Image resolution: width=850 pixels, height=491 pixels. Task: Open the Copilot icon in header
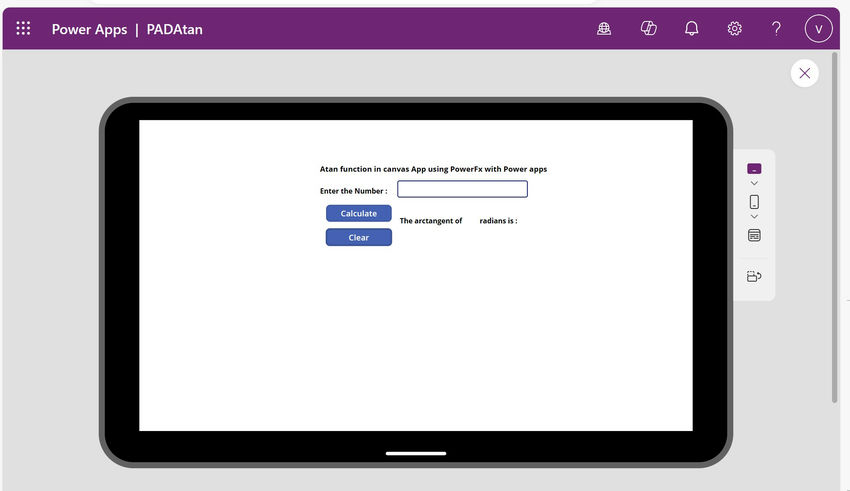click(x=648, y=28)
